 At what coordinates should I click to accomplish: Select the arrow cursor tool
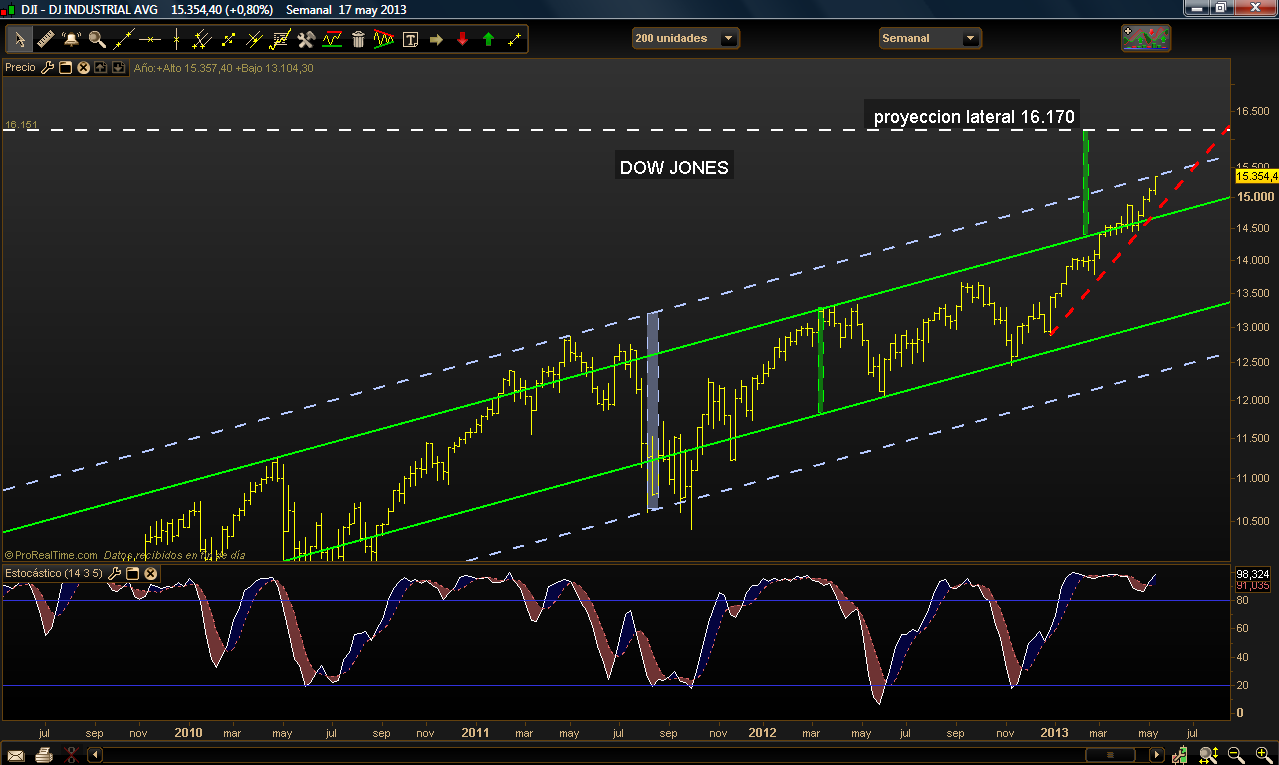tap(20, 40)
